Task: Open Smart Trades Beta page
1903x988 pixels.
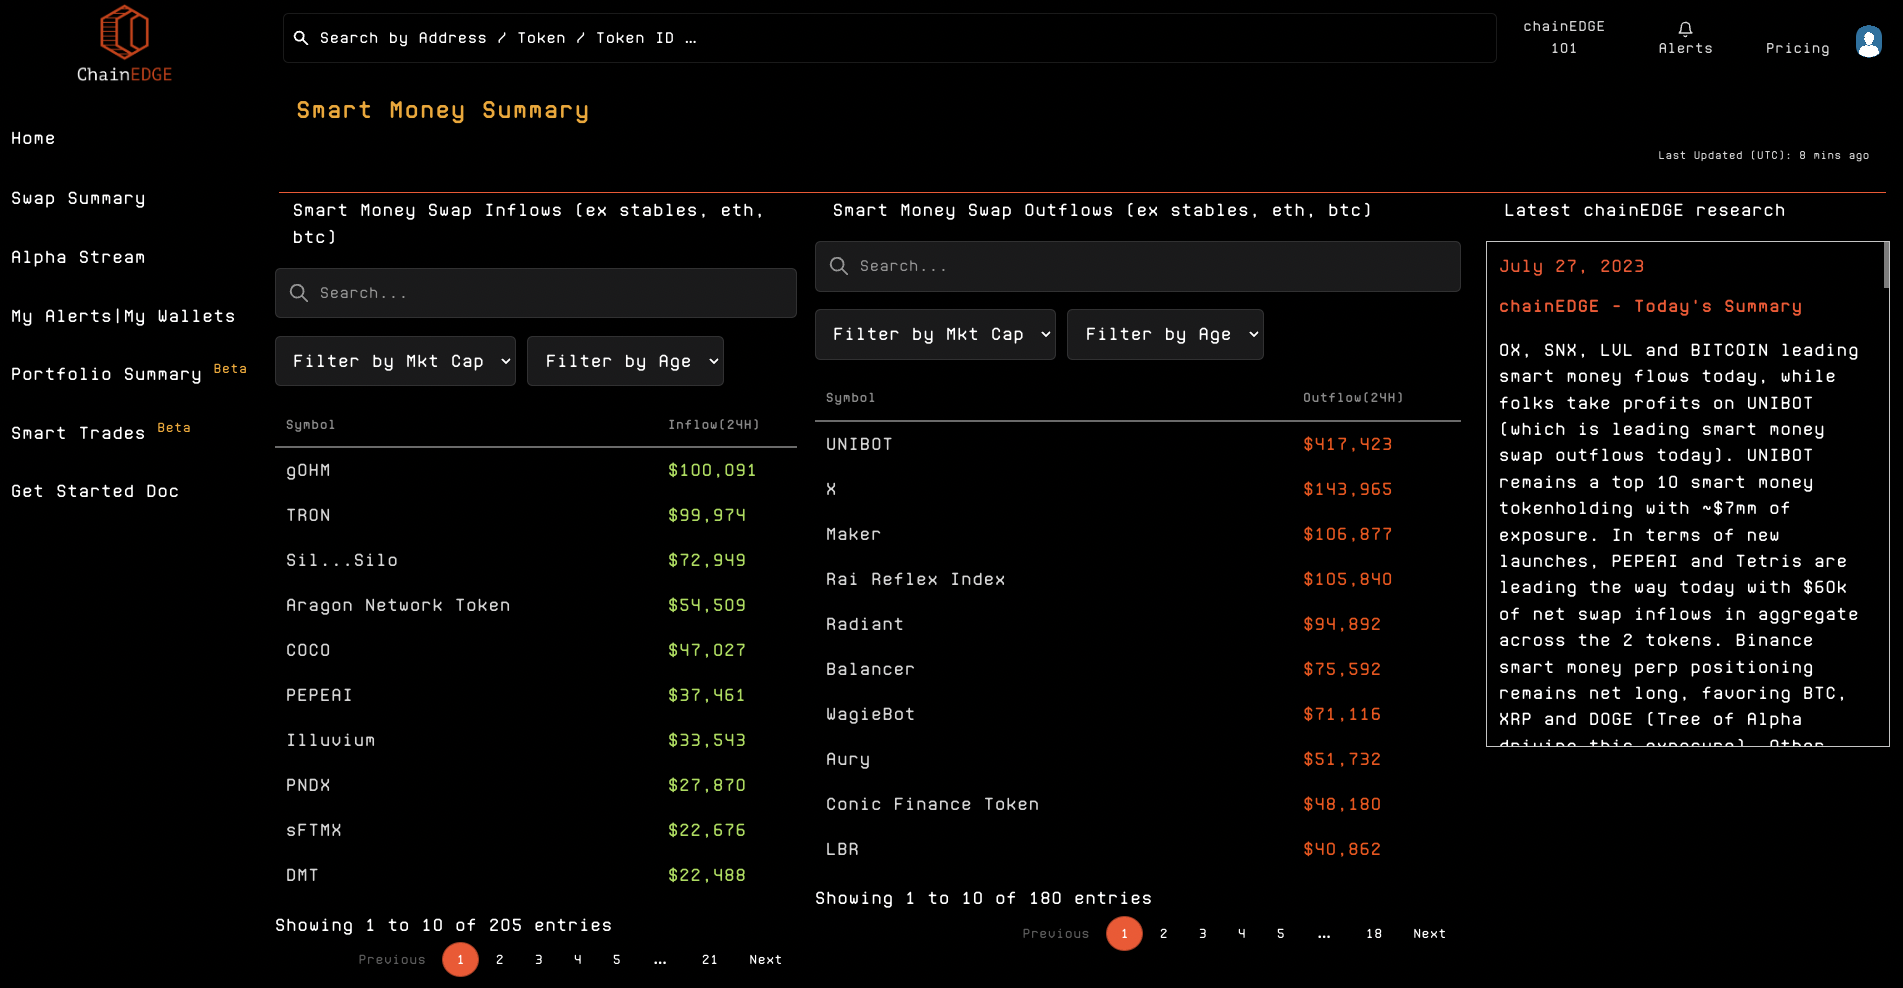Action: [100, 432]
